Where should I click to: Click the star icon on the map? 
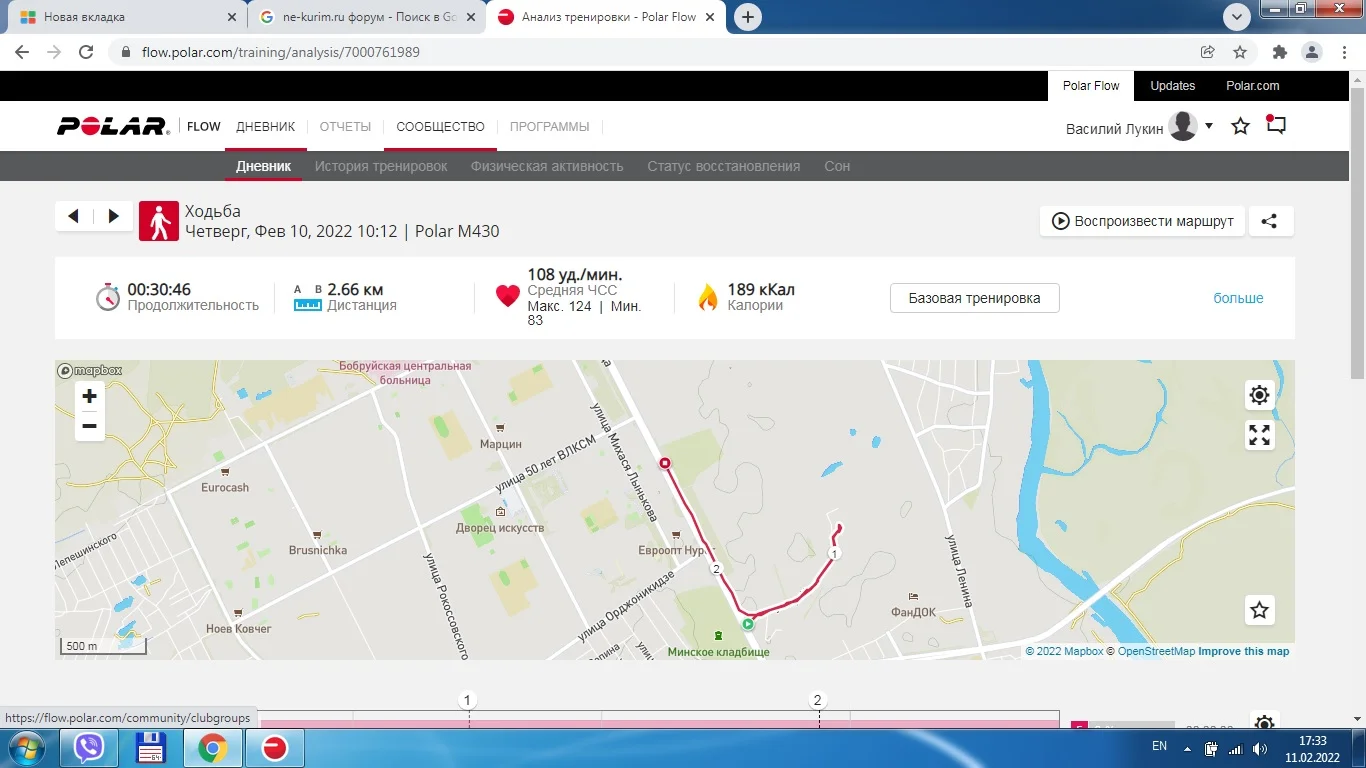[1259, 610]
